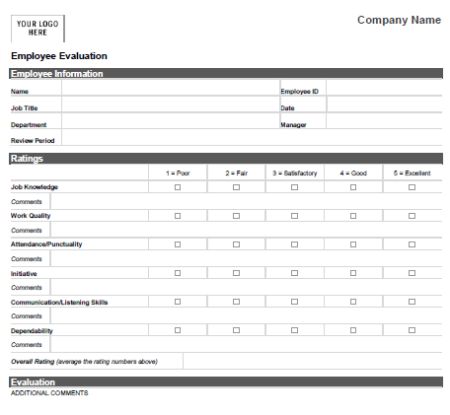Click the Date input field
450x415 pixels.
(384, 105)
